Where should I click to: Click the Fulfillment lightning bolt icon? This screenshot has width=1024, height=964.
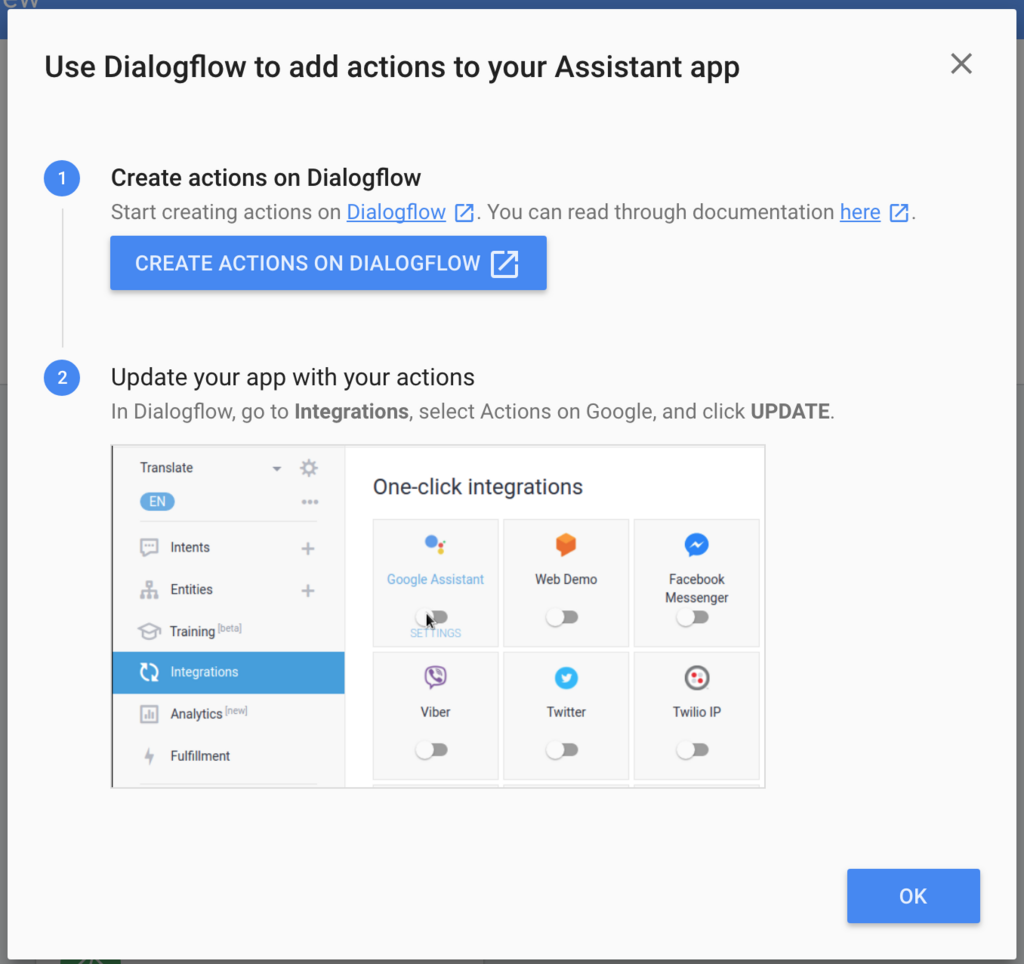149,756
